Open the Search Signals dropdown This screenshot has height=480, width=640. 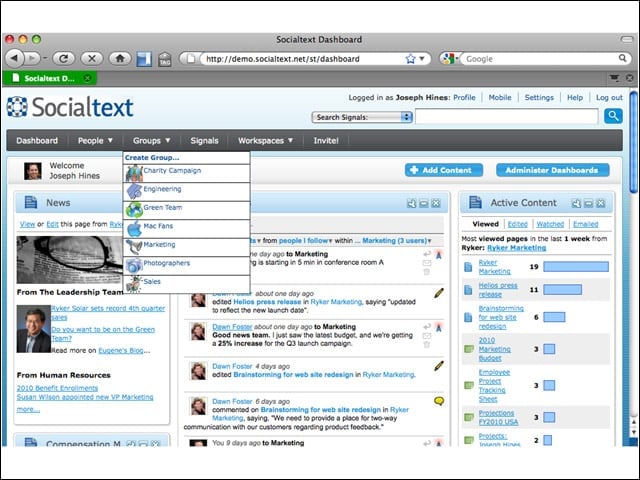coord(362,117)
